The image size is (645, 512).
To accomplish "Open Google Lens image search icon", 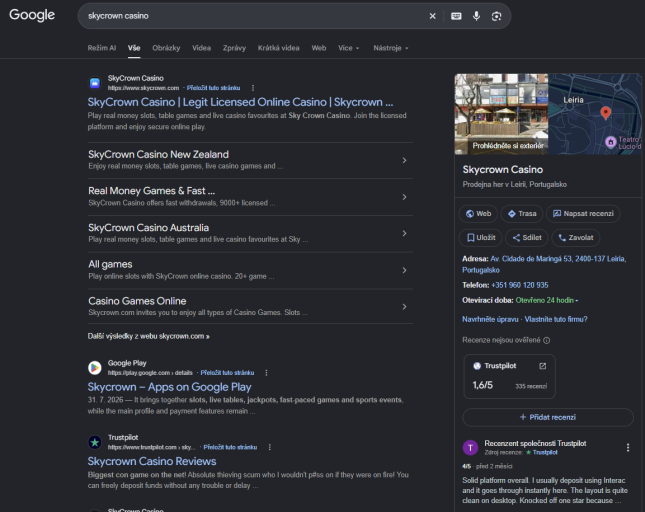I will tap(497, 16).
